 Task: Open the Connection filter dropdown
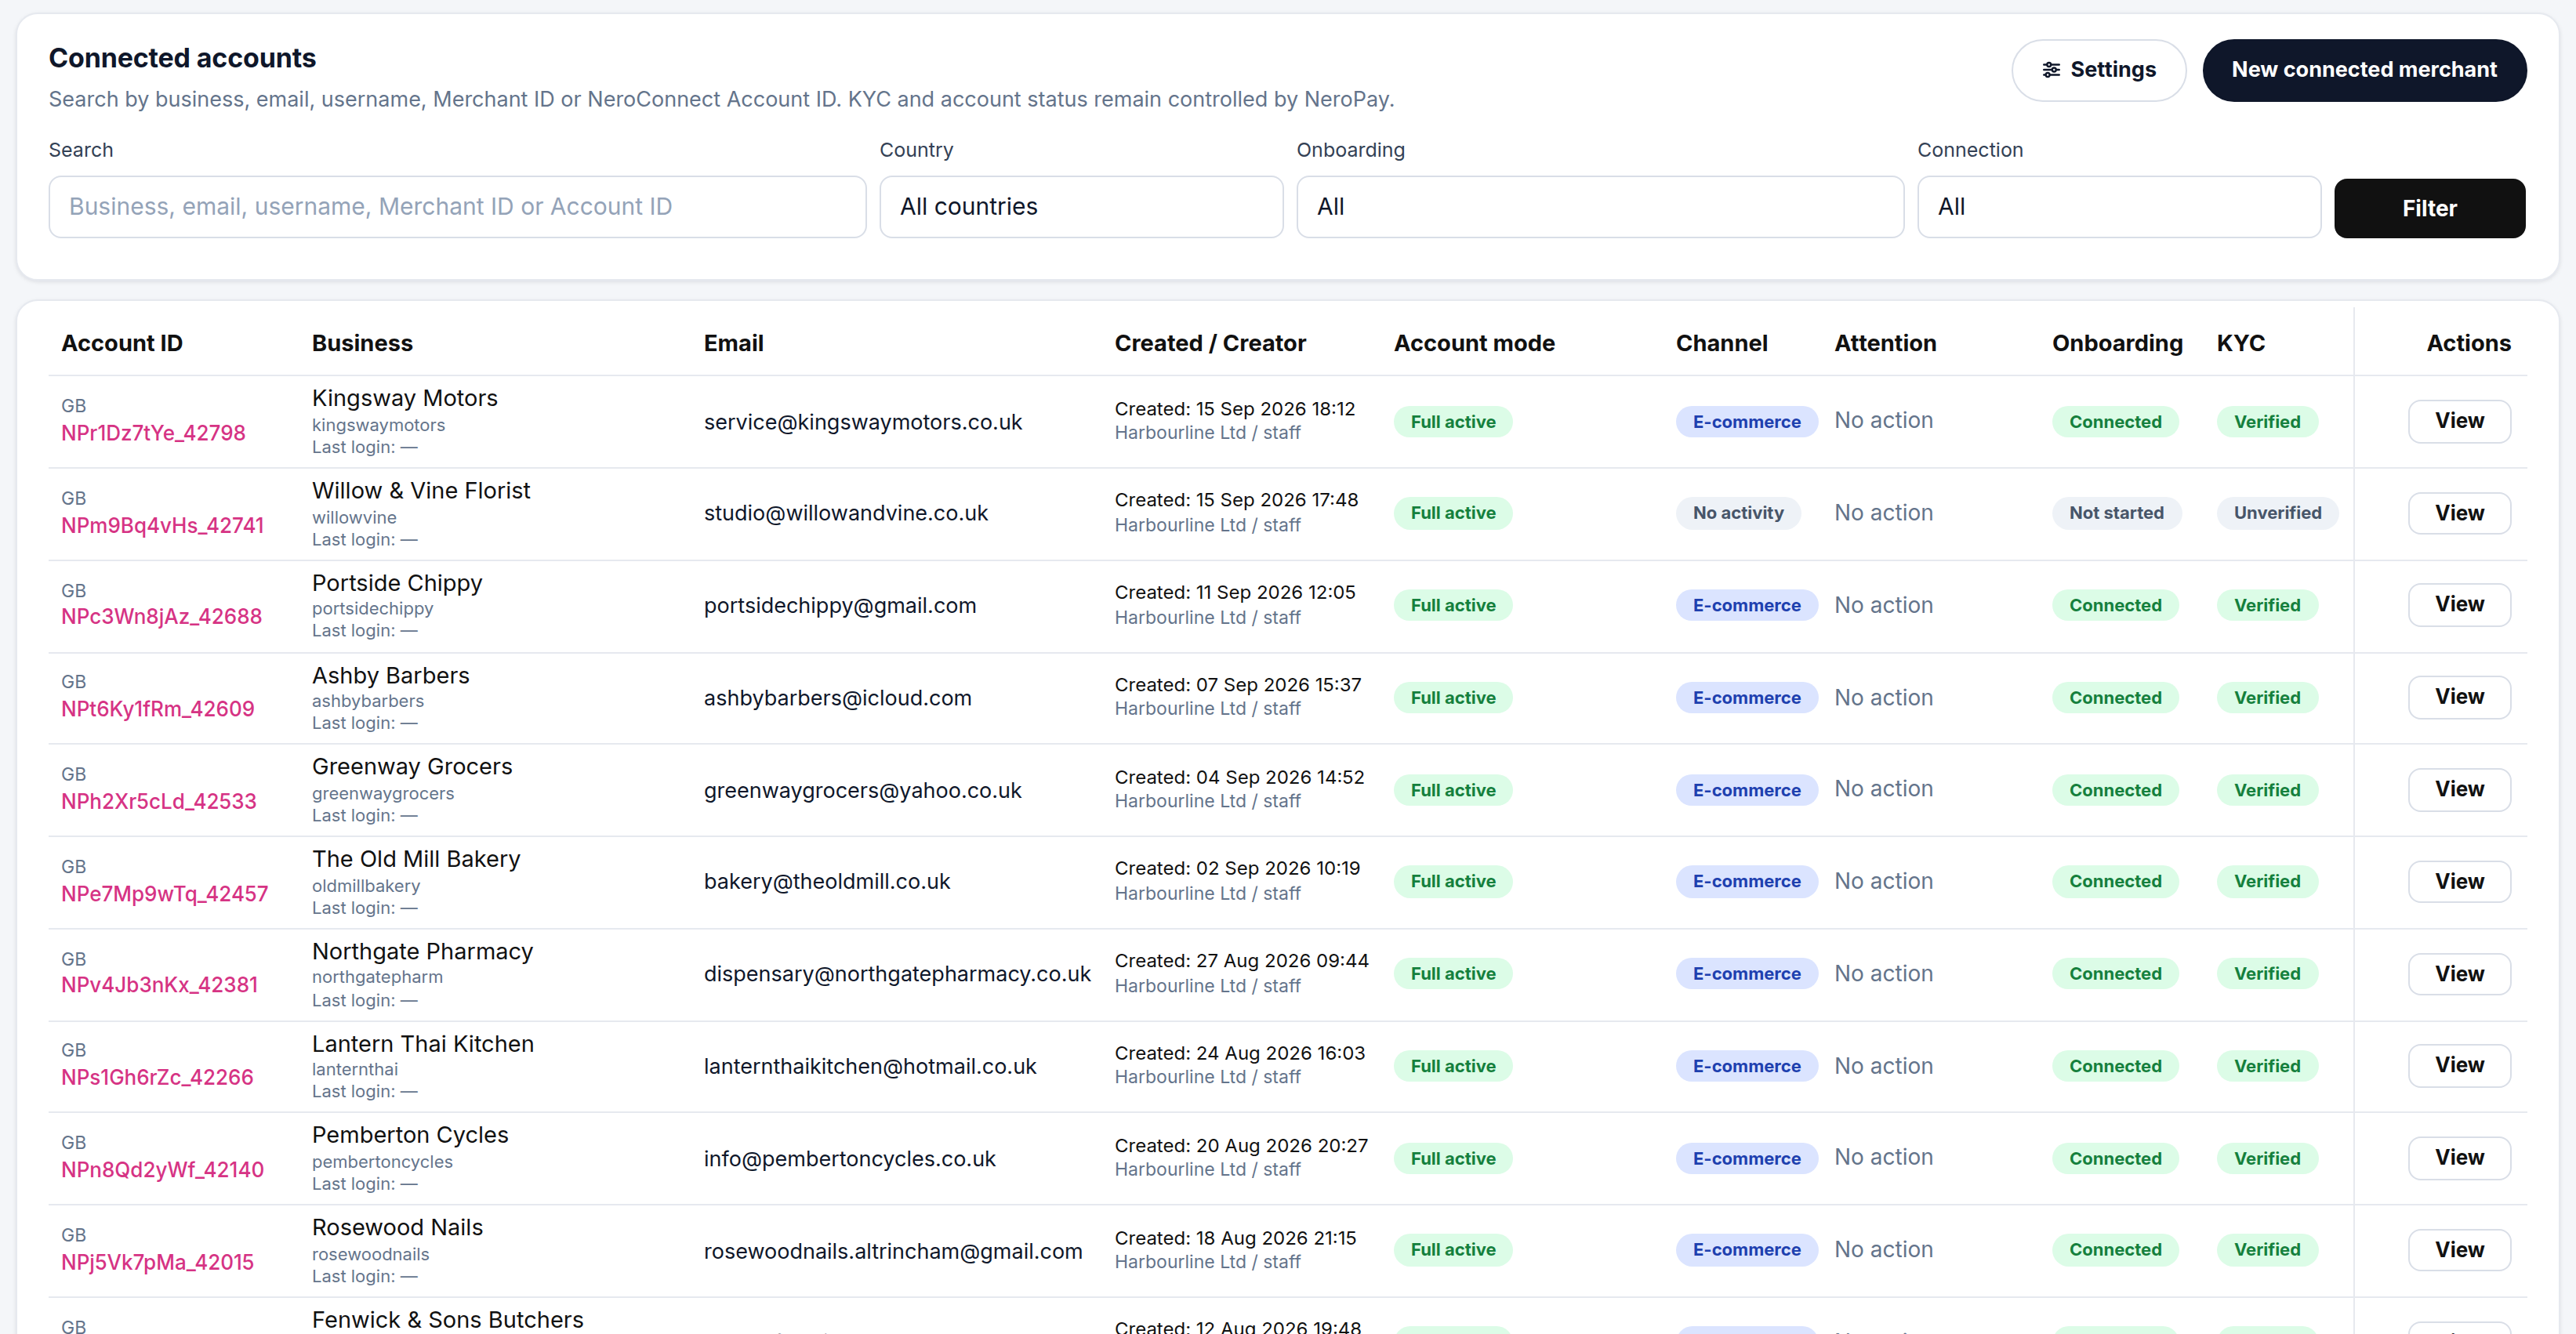click(x=2119, y=207)
